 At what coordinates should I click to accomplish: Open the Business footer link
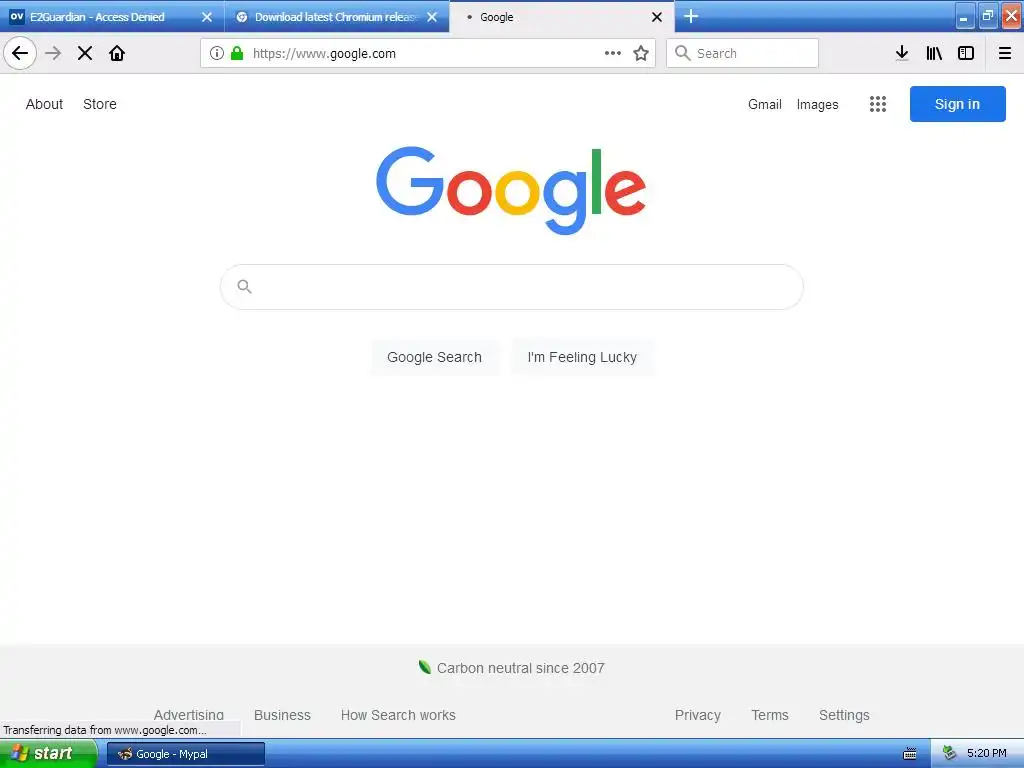pos(282,715)
